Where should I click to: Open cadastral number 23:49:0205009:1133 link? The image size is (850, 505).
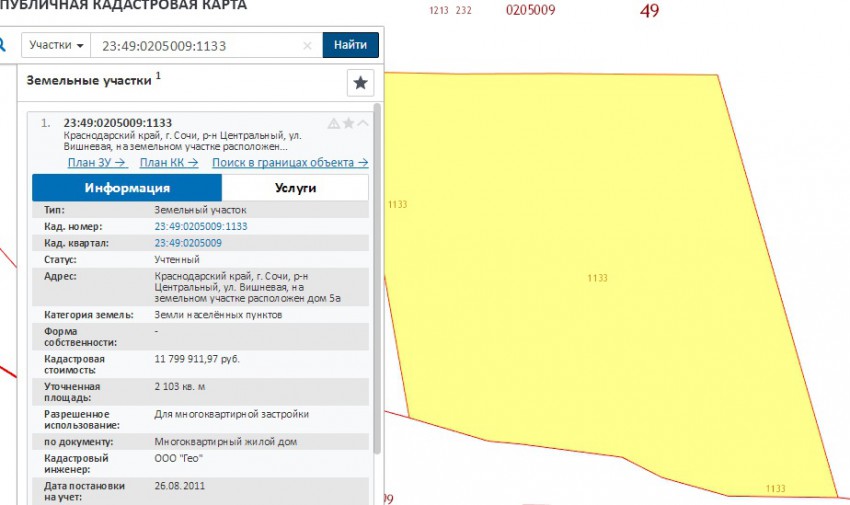pos(200,227)
